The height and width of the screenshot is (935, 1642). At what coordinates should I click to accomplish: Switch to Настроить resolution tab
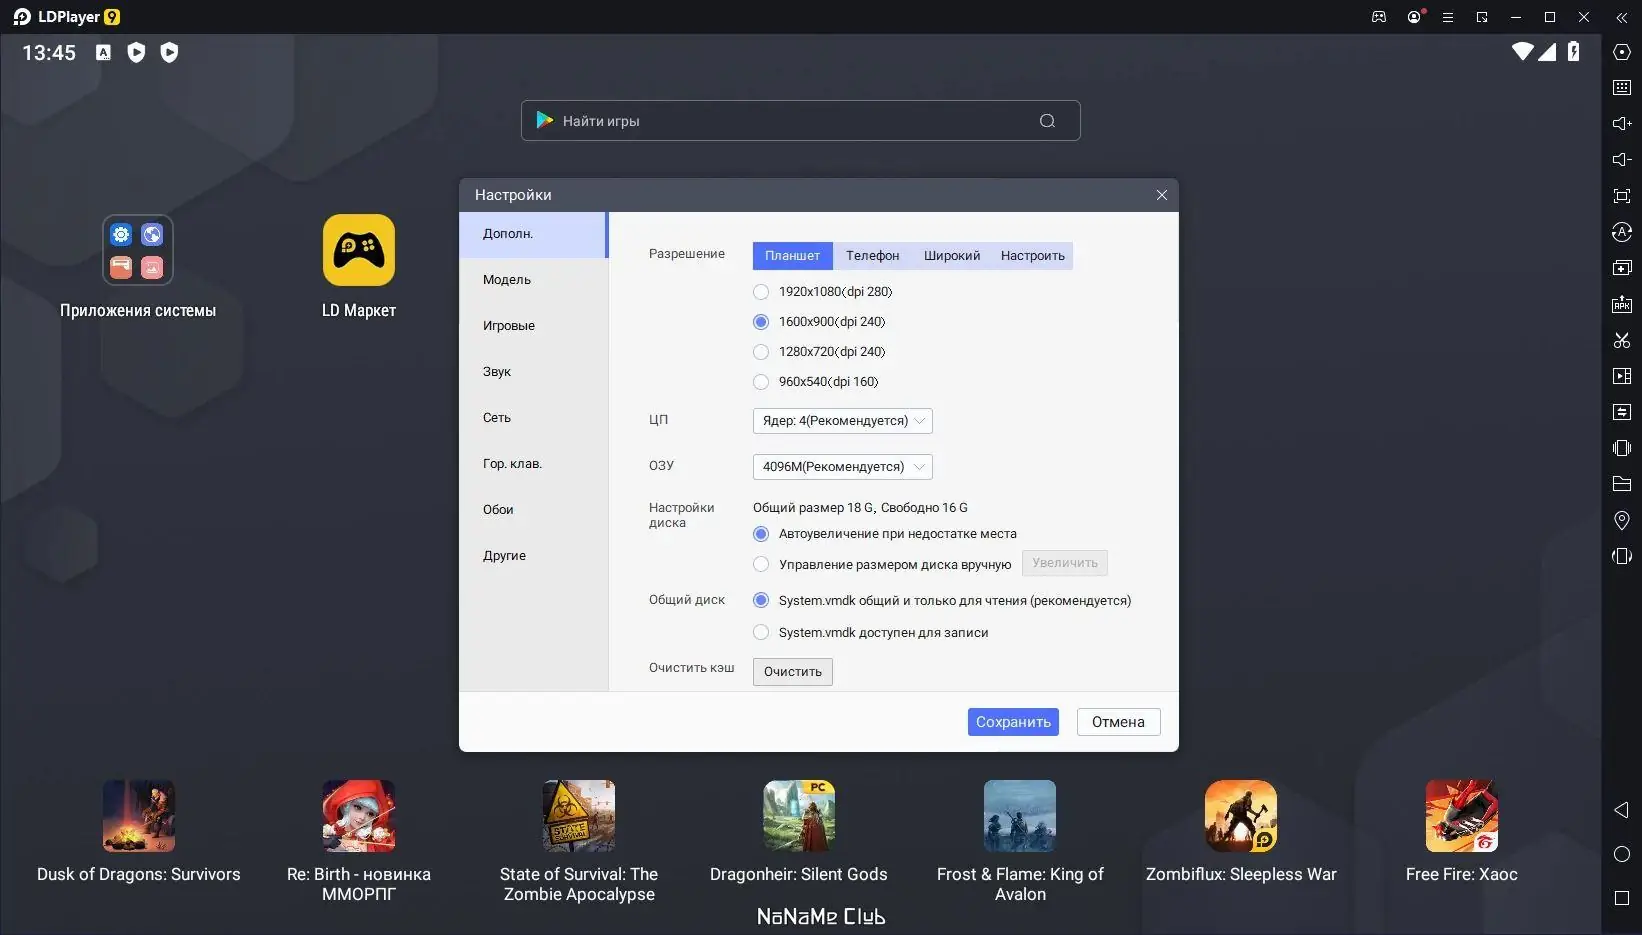(x=1033, y=256)
